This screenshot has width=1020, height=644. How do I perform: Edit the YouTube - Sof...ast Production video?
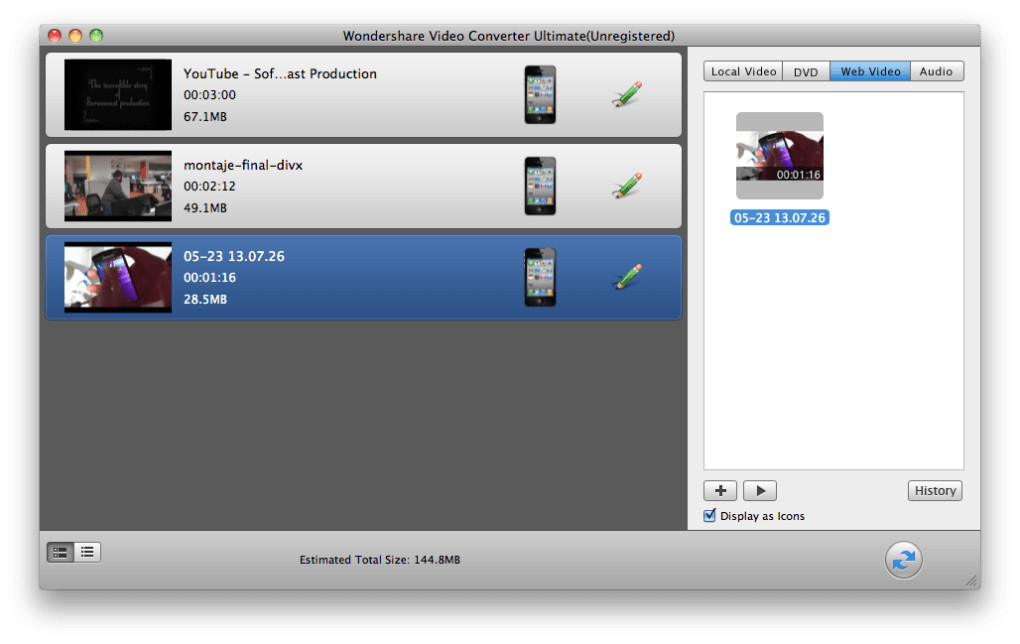click(x=627, y=94)
